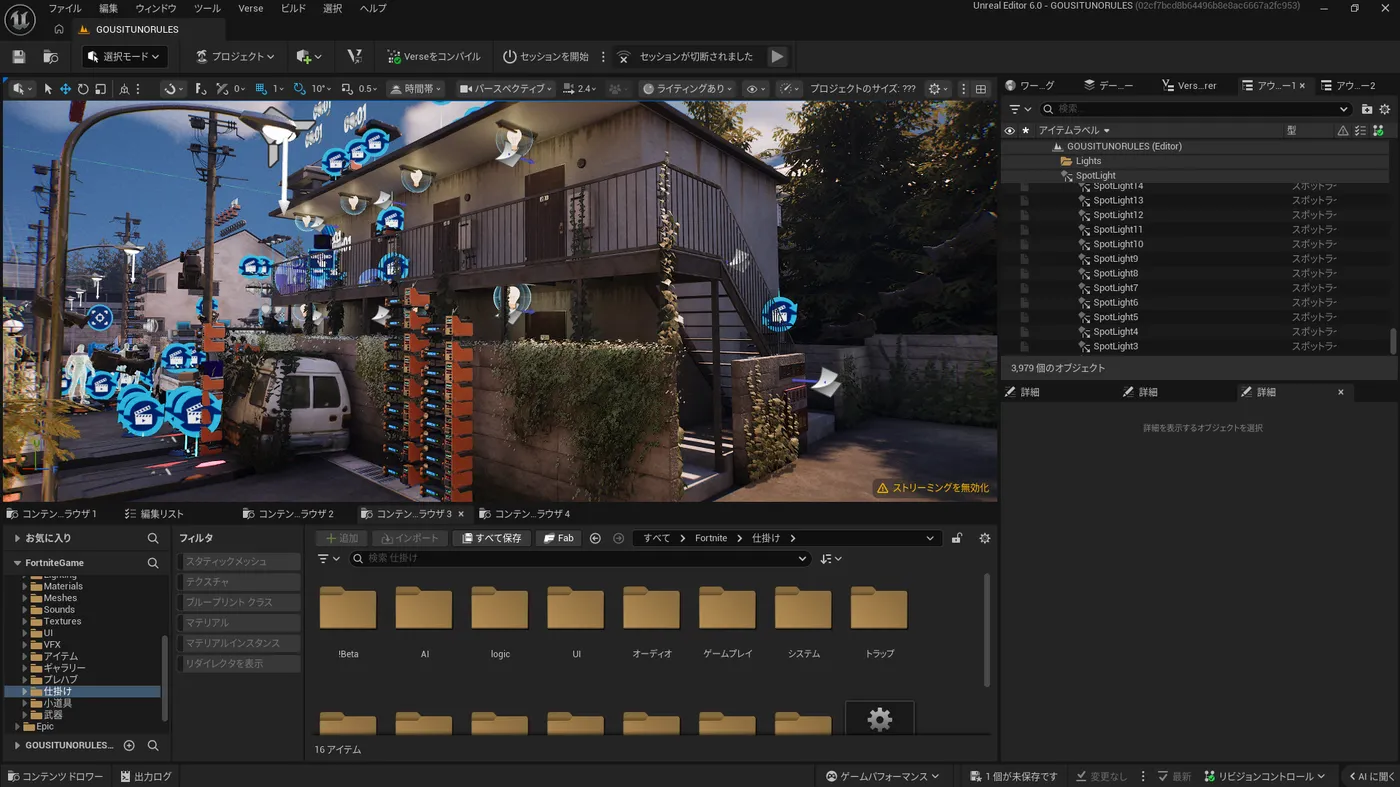Click the plus circle icon beside GOUSITUNORULES collection
1400x787 pixels.
(x=129, y=745)
